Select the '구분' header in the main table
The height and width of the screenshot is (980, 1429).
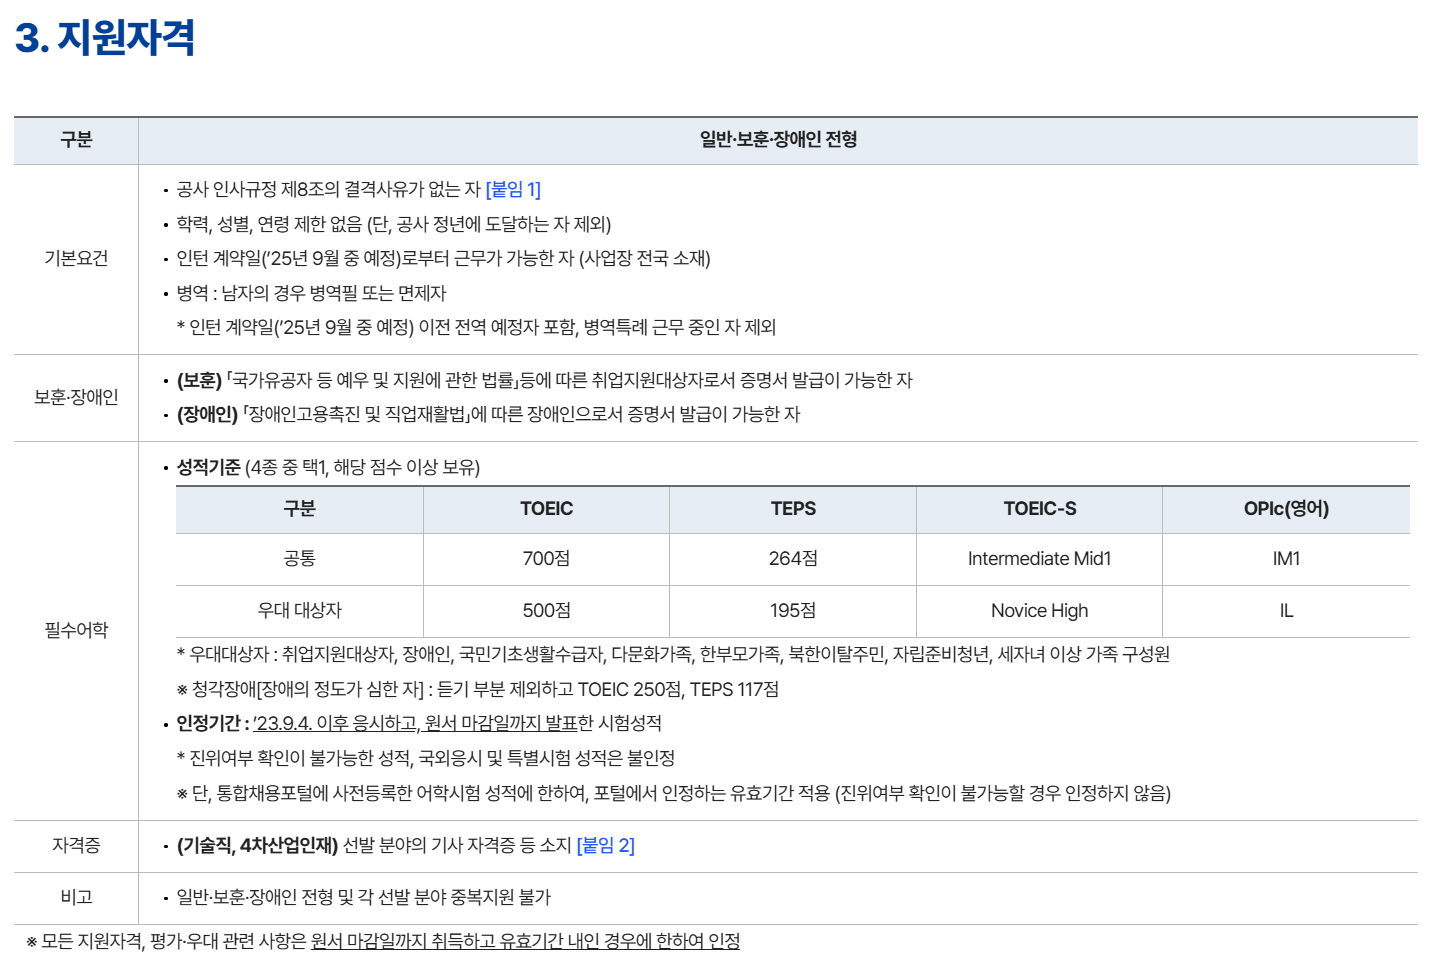click(76, 140)
